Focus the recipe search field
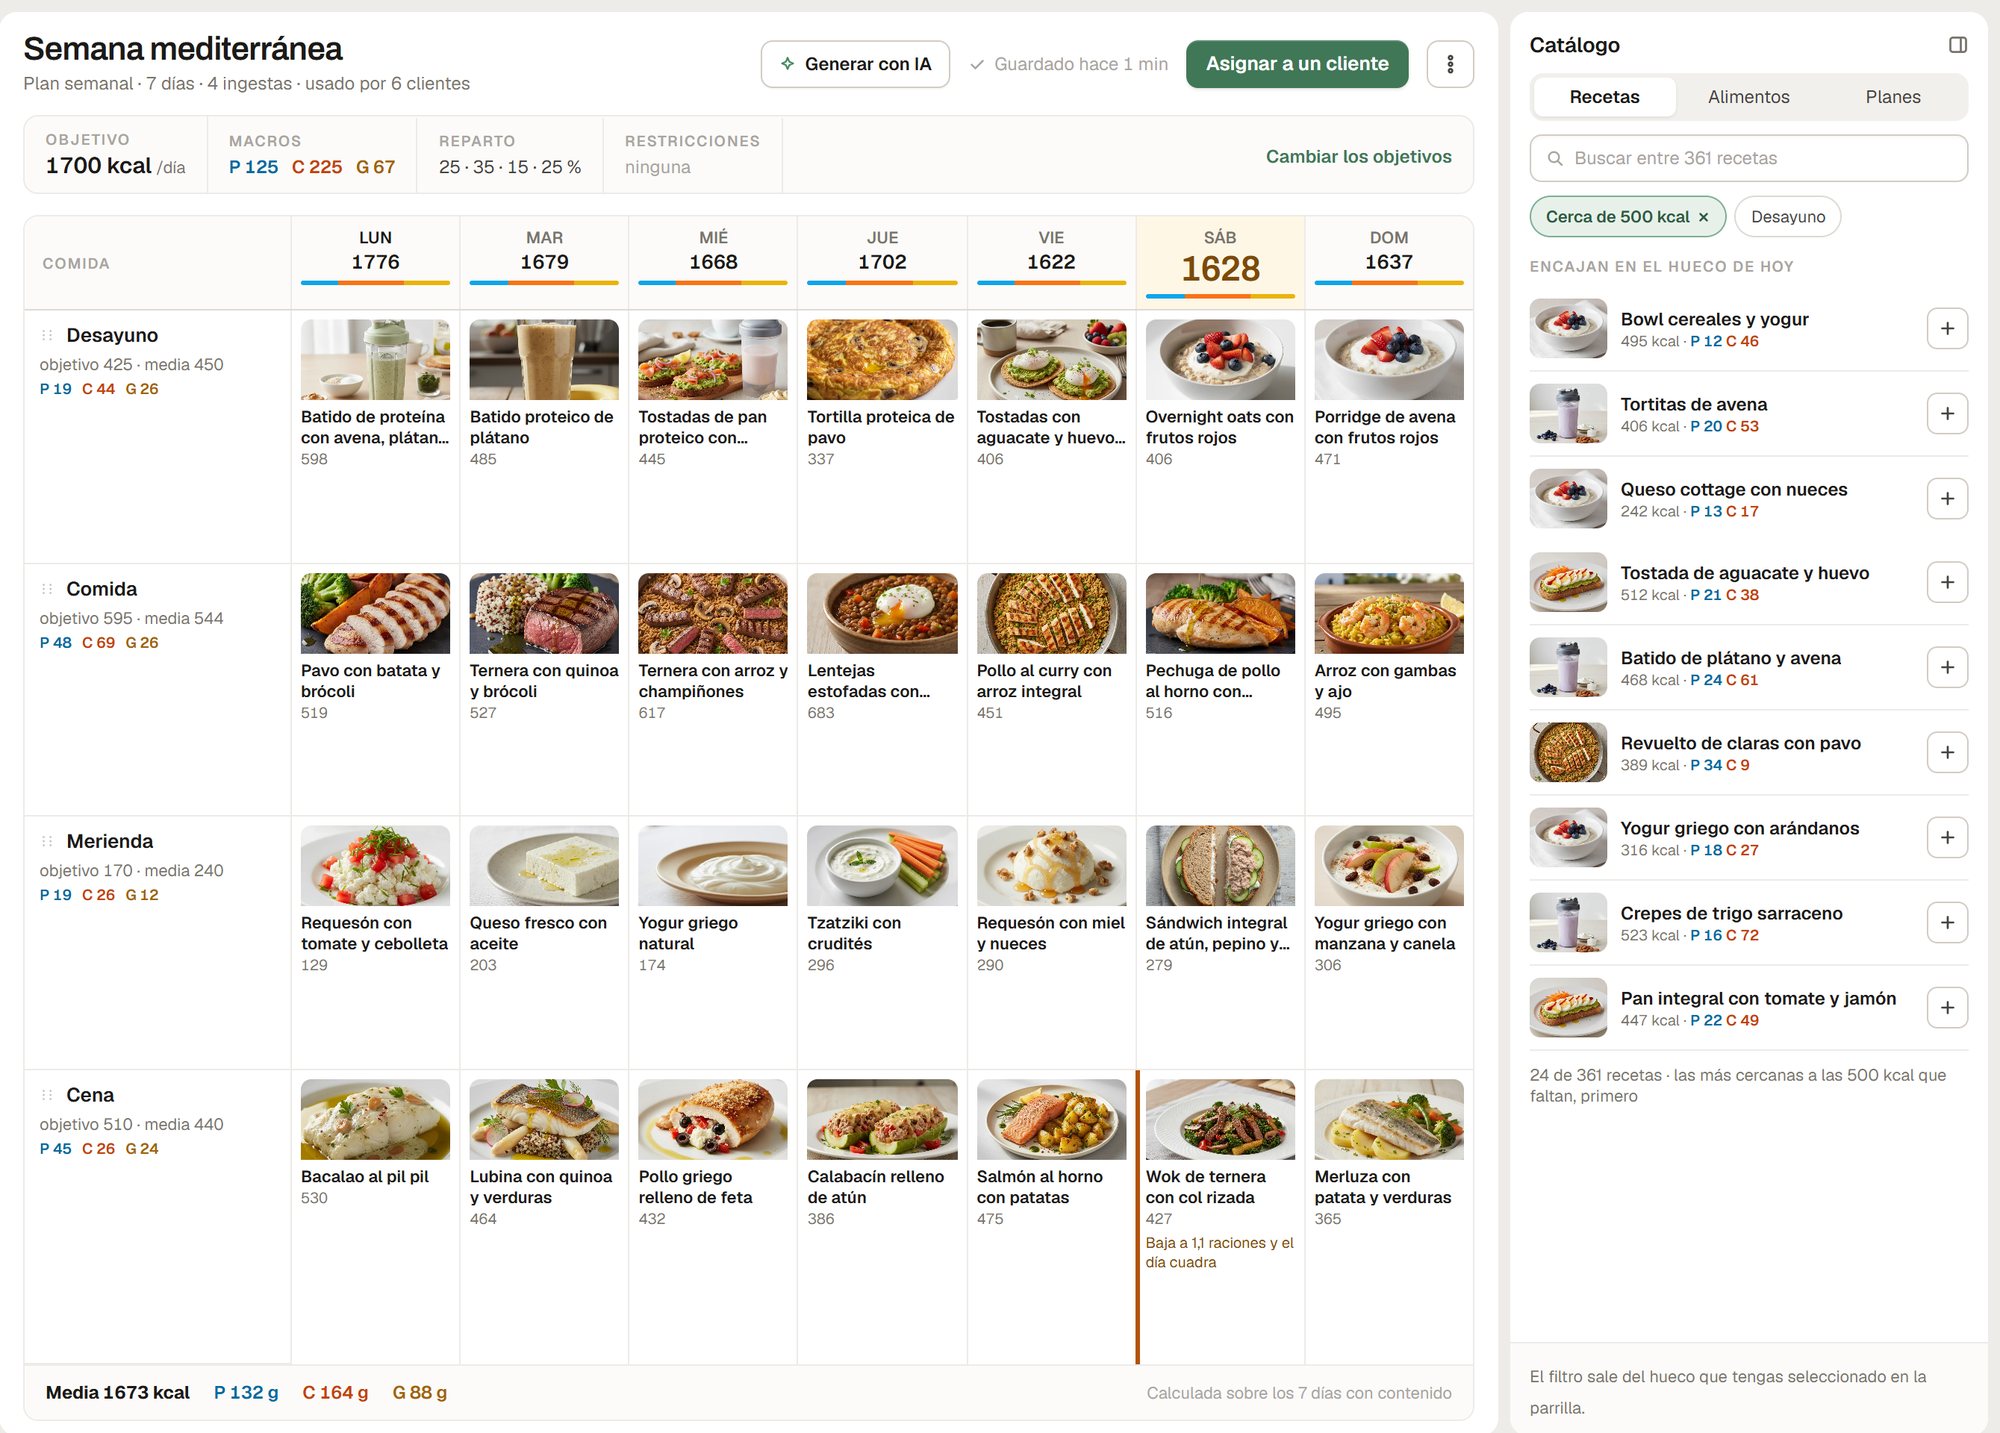This screenshot has height=1433, width=2000. [1748, 158]
